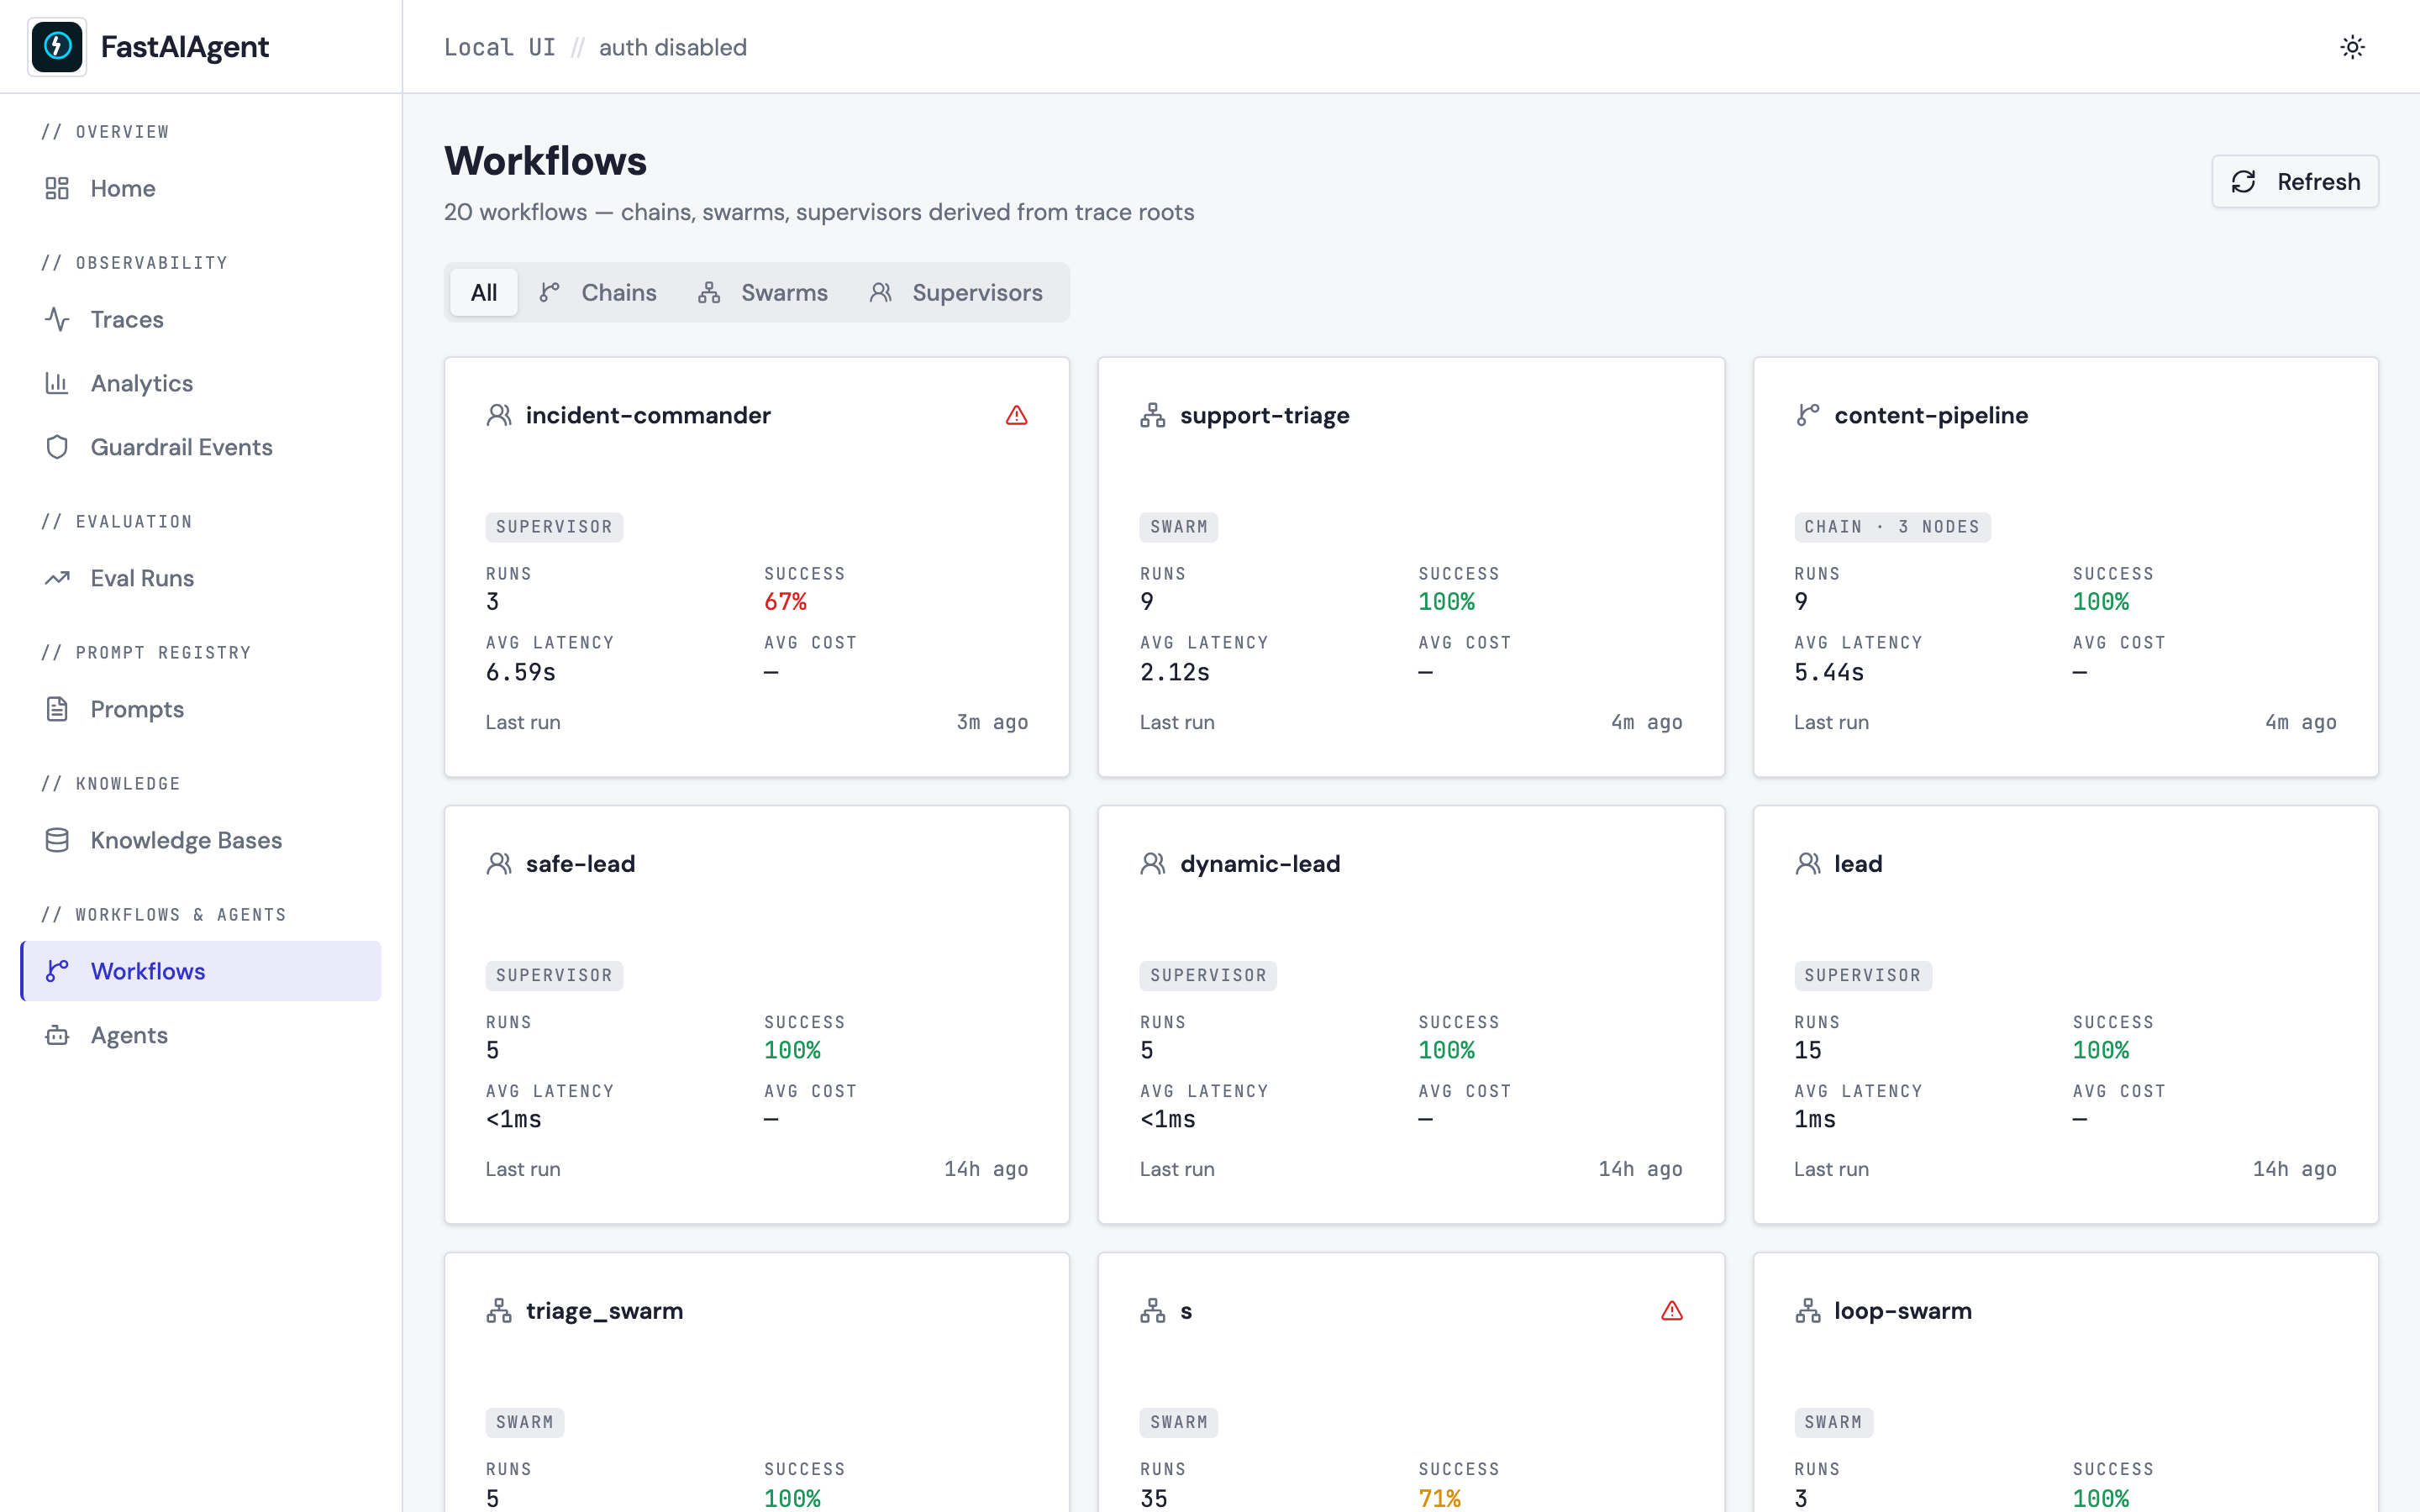Open the content-pipeline workflow
Viewport: 2420px width, 1512px height.
(x=1931, y=415)
